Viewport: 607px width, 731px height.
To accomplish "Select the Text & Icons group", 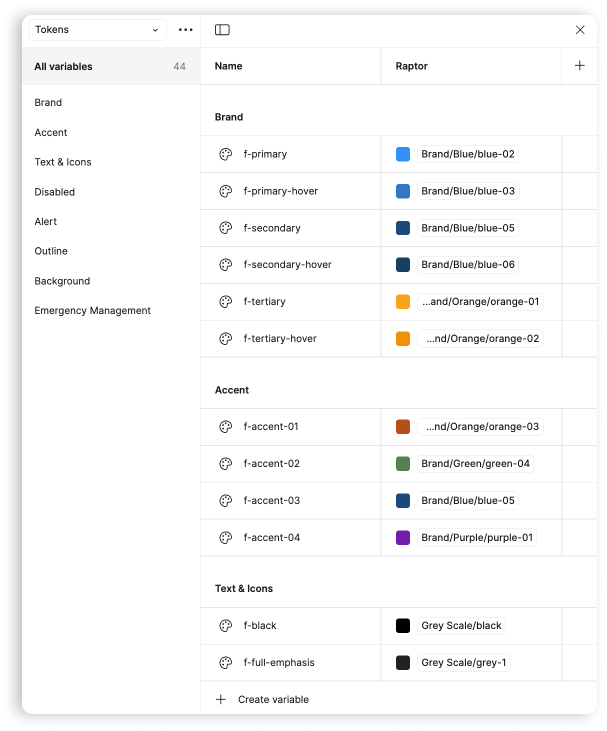I will pos(63,162).
